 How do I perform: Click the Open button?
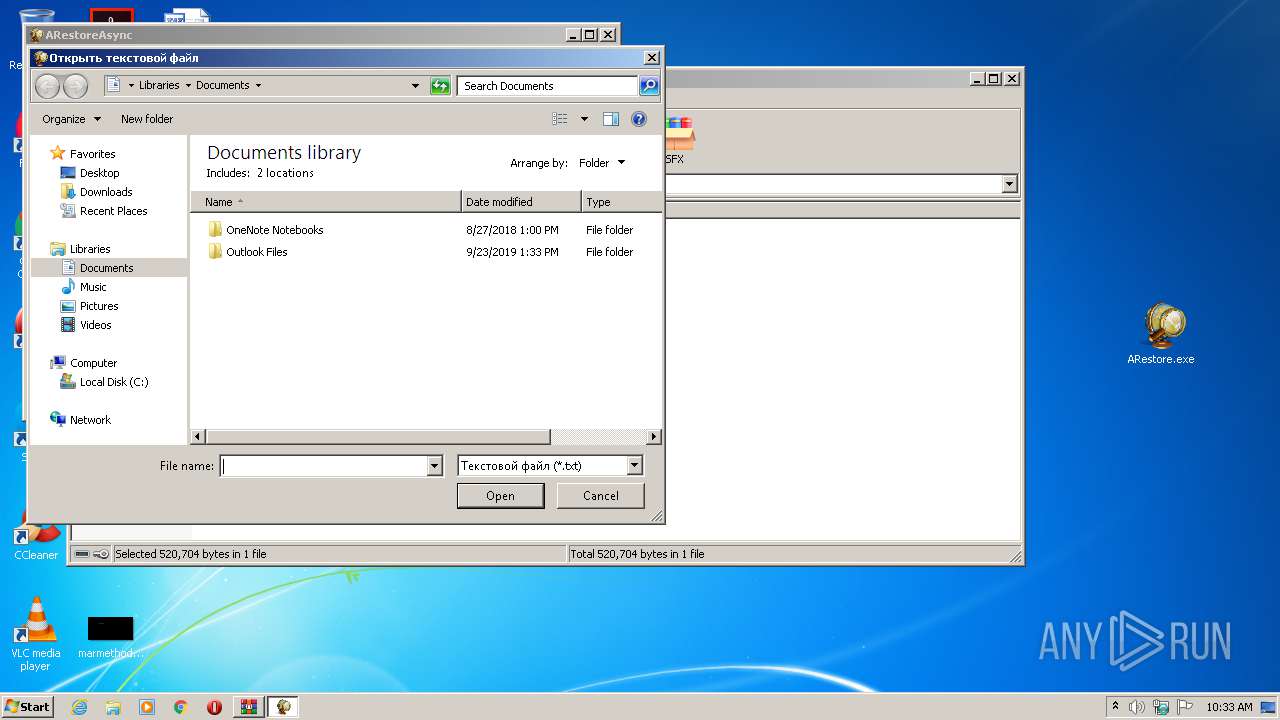click(x=500, y=496)
